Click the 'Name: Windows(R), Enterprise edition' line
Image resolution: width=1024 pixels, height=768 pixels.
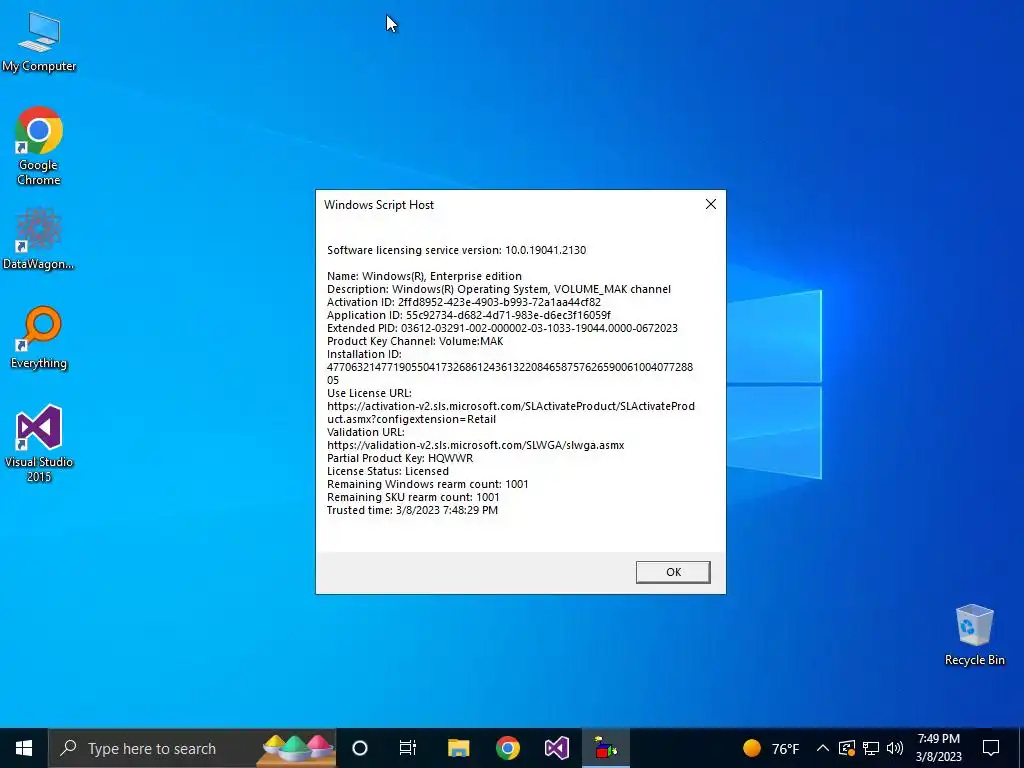pos(424,276)
